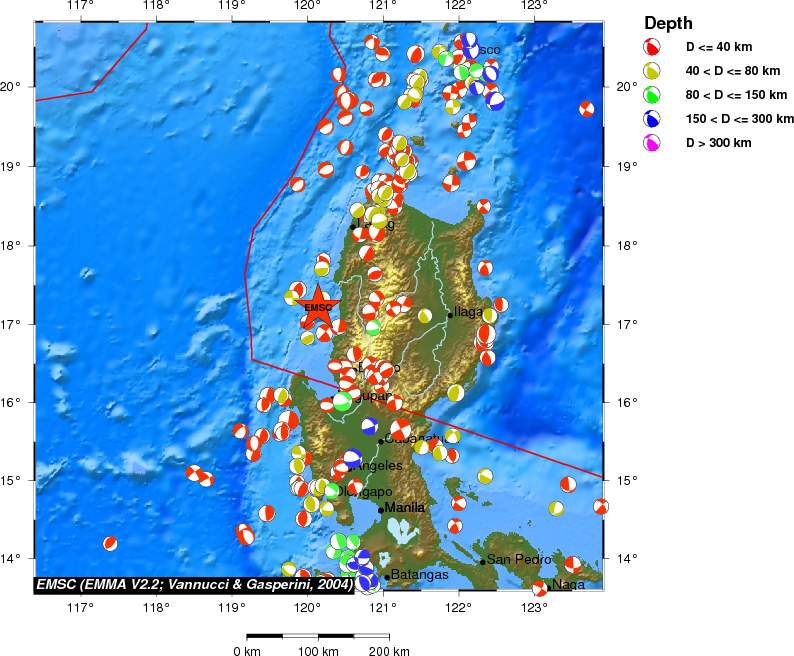
Task: Click the lone red beachball at far right near 19.7° latitude
Action: click(586, 109)
